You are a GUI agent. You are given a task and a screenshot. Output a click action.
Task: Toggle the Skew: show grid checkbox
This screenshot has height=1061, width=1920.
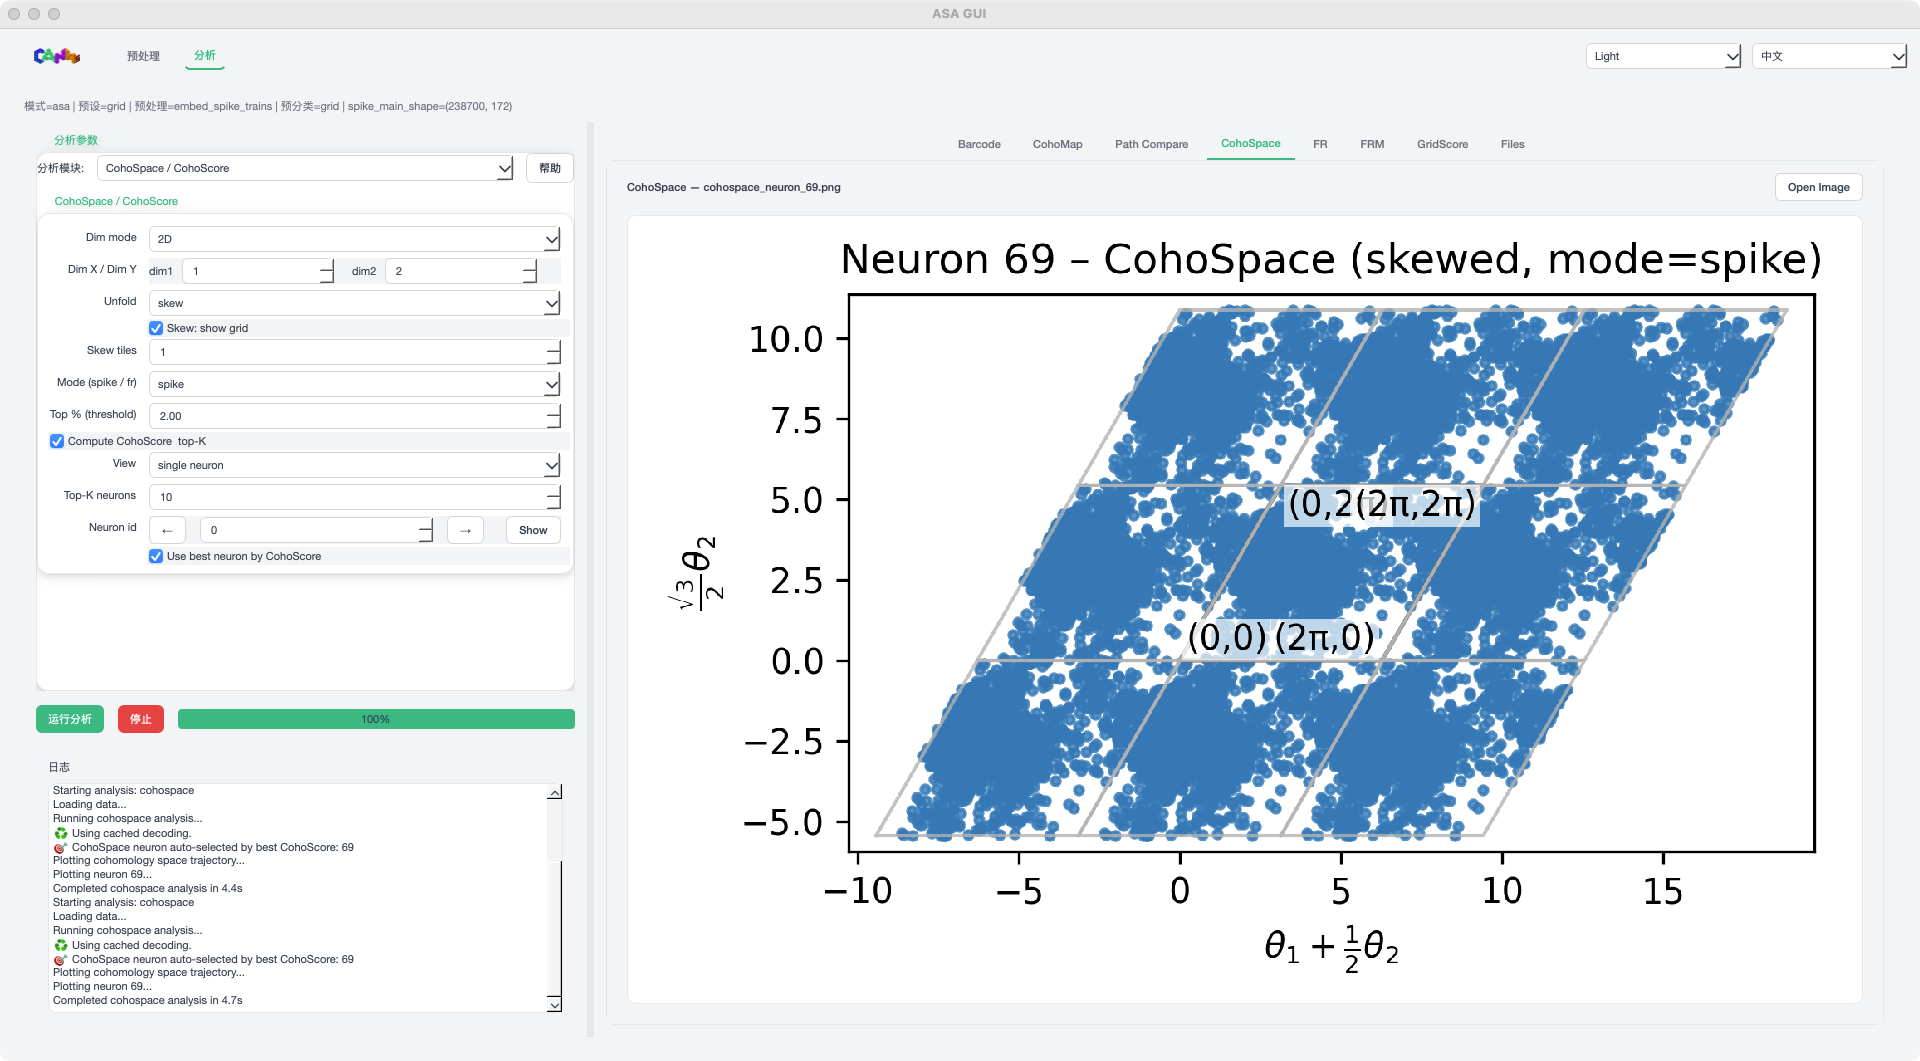click(156, 328)
